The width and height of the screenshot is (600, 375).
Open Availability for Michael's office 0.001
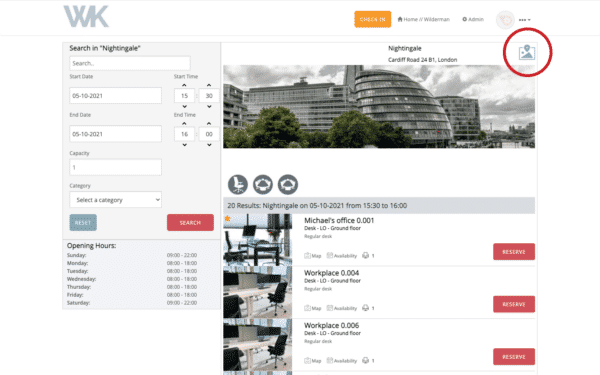click(x=342, y=256)
